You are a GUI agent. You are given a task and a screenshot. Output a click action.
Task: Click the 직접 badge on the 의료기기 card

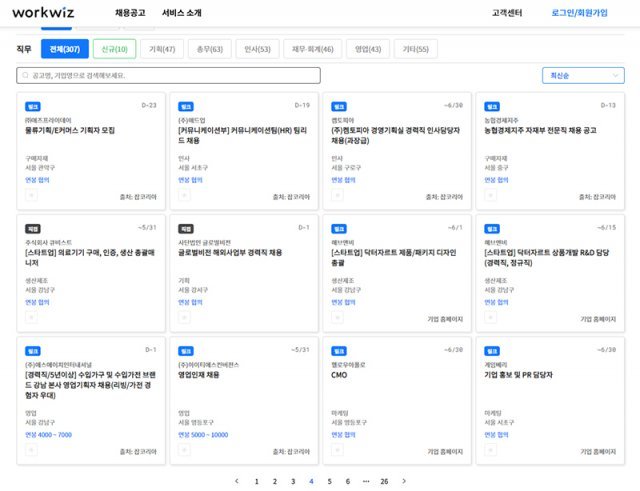click(33, 229)
